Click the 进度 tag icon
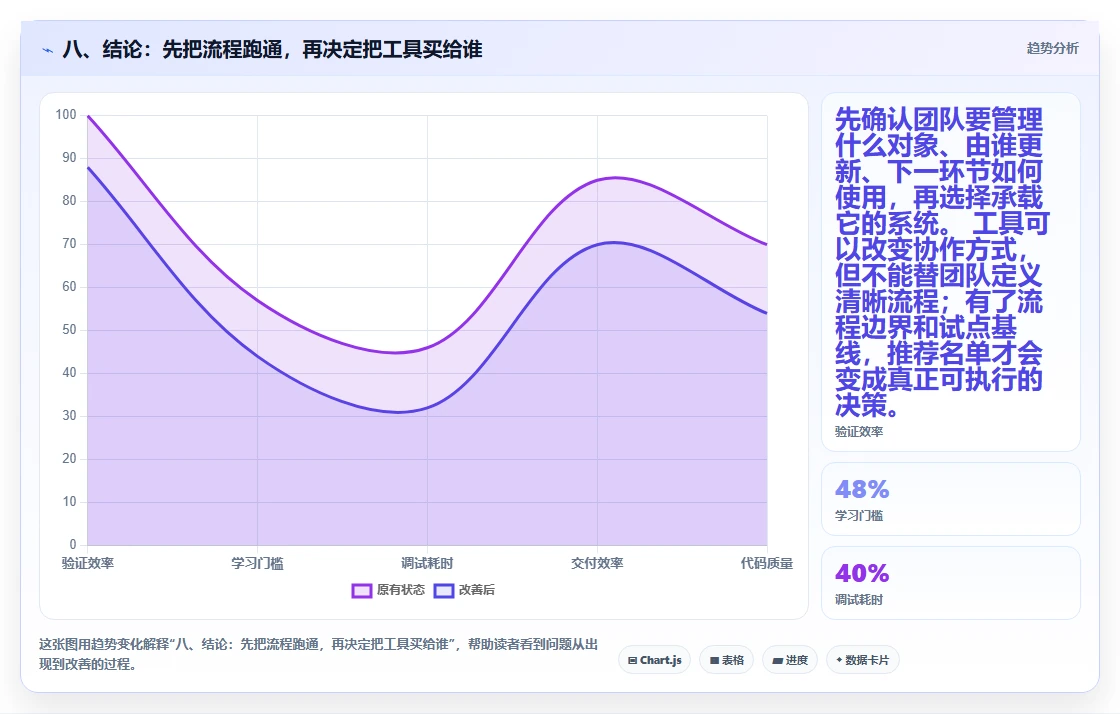1120x714 pixels. tap(777, 660)
